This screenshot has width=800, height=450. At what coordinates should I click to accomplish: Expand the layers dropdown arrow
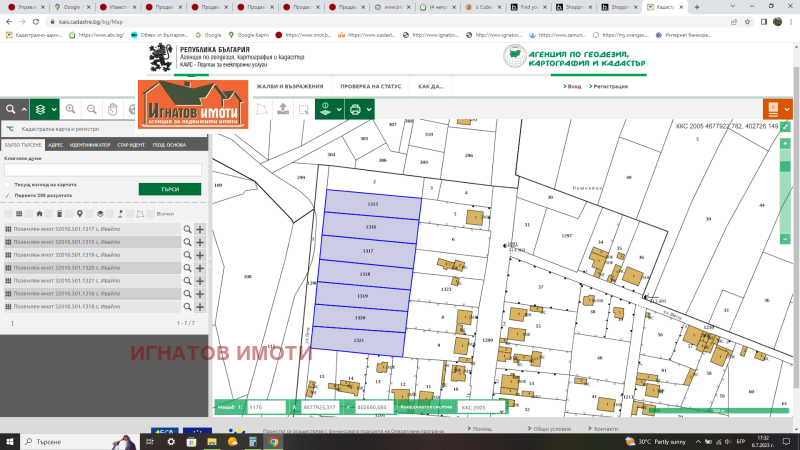[x=52, y=109]
